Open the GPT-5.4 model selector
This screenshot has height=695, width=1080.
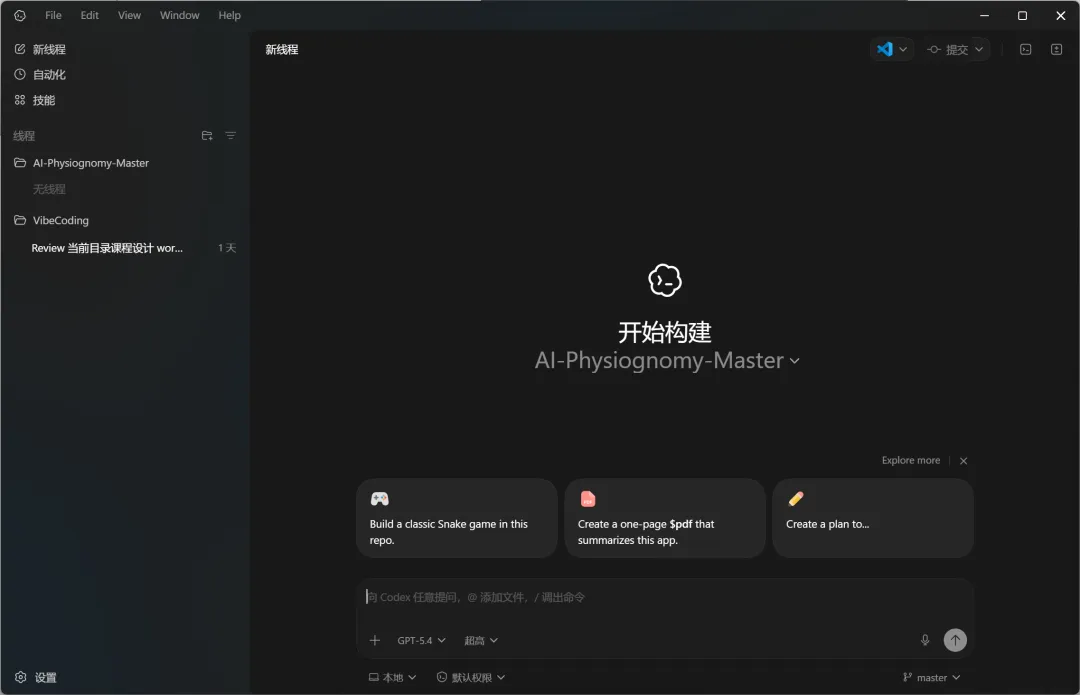point(420,640)
